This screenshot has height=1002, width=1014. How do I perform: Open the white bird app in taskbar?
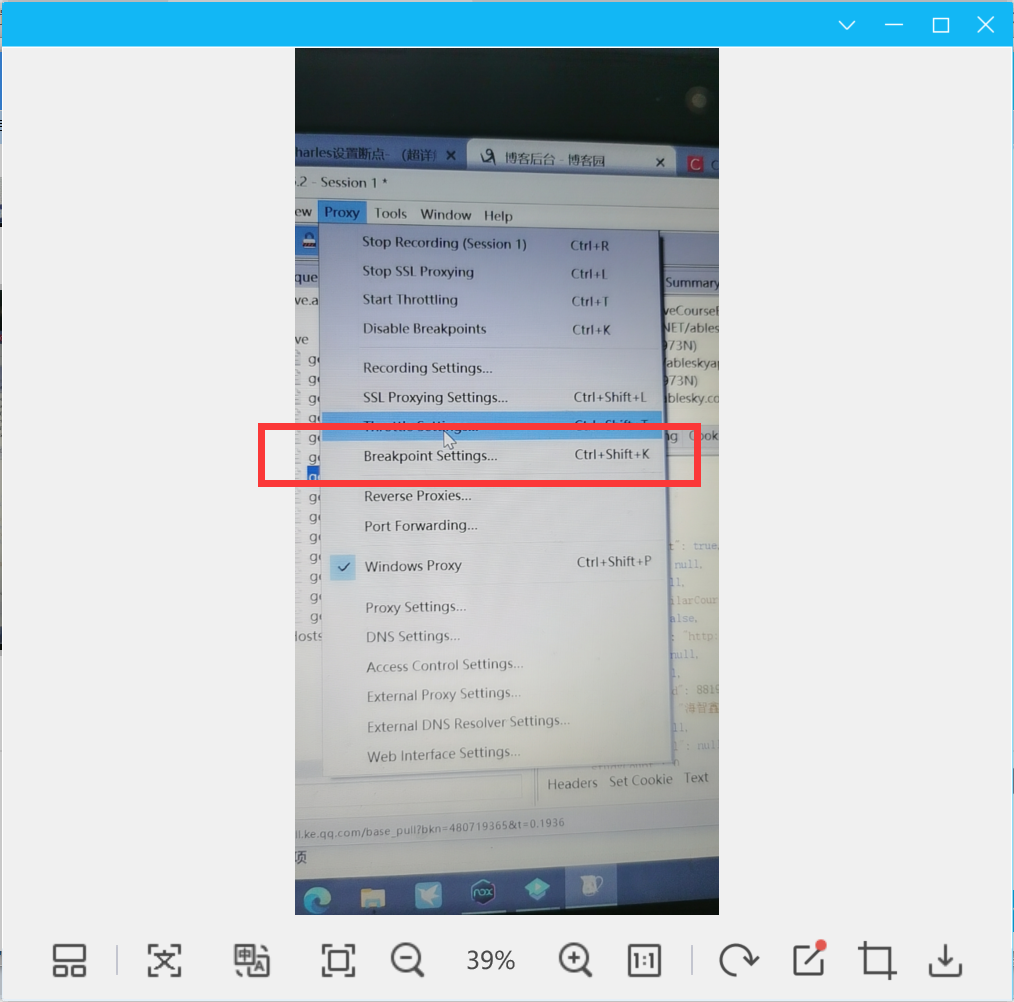pyautogui.click(x=428, y=895)
